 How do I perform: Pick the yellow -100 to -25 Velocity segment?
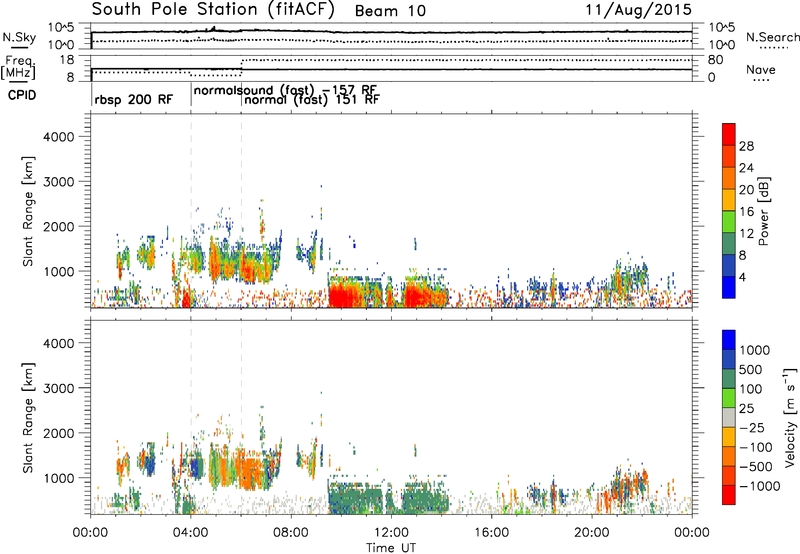coord(729,437)
